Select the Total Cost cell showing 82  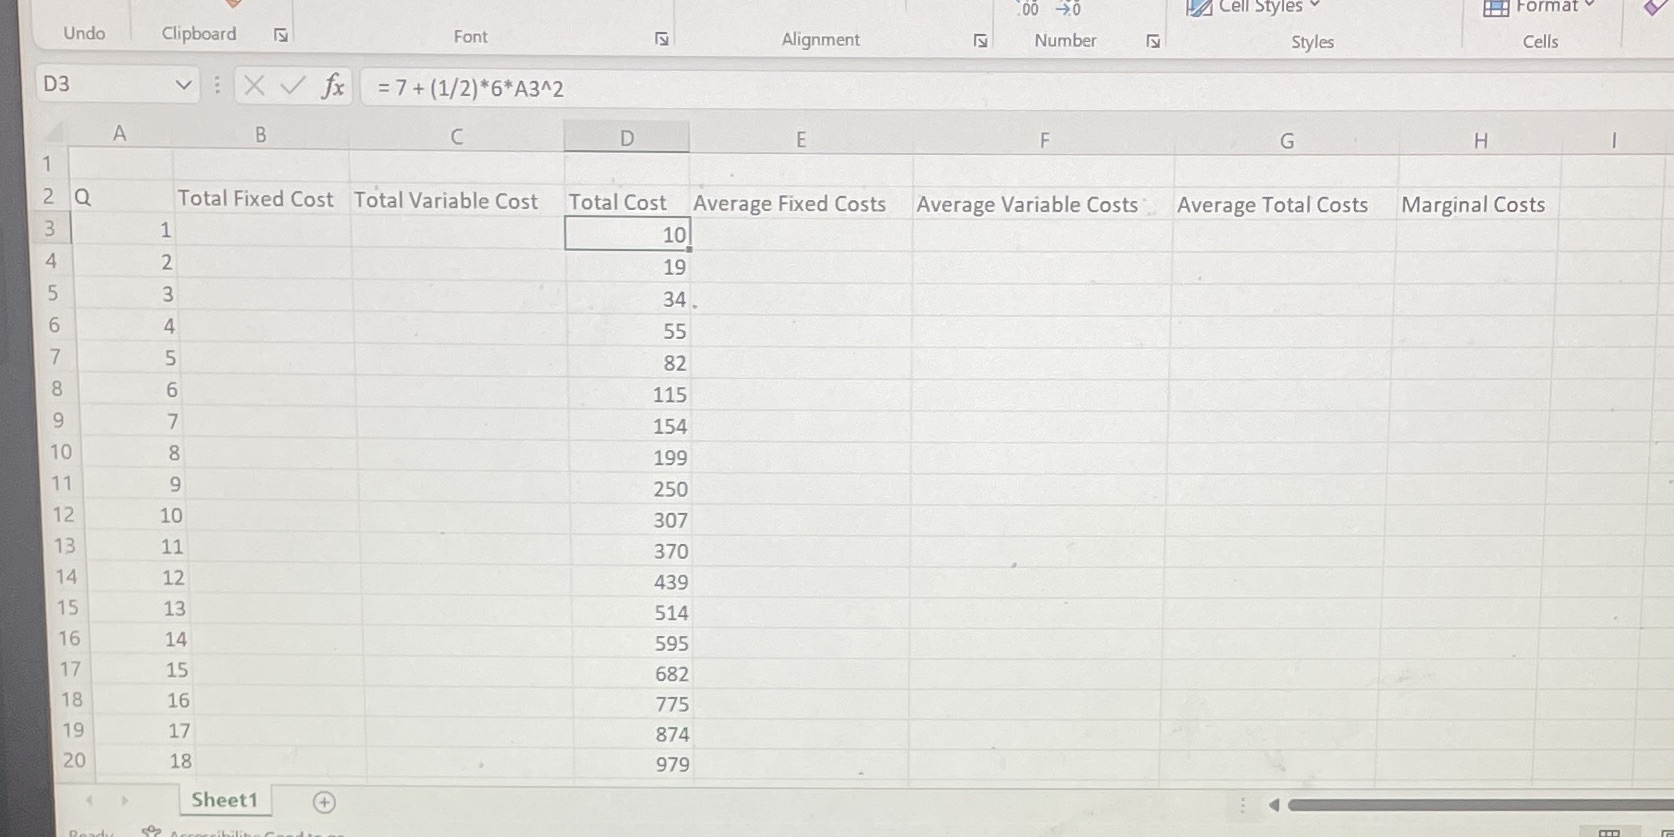tap(630, 363)
